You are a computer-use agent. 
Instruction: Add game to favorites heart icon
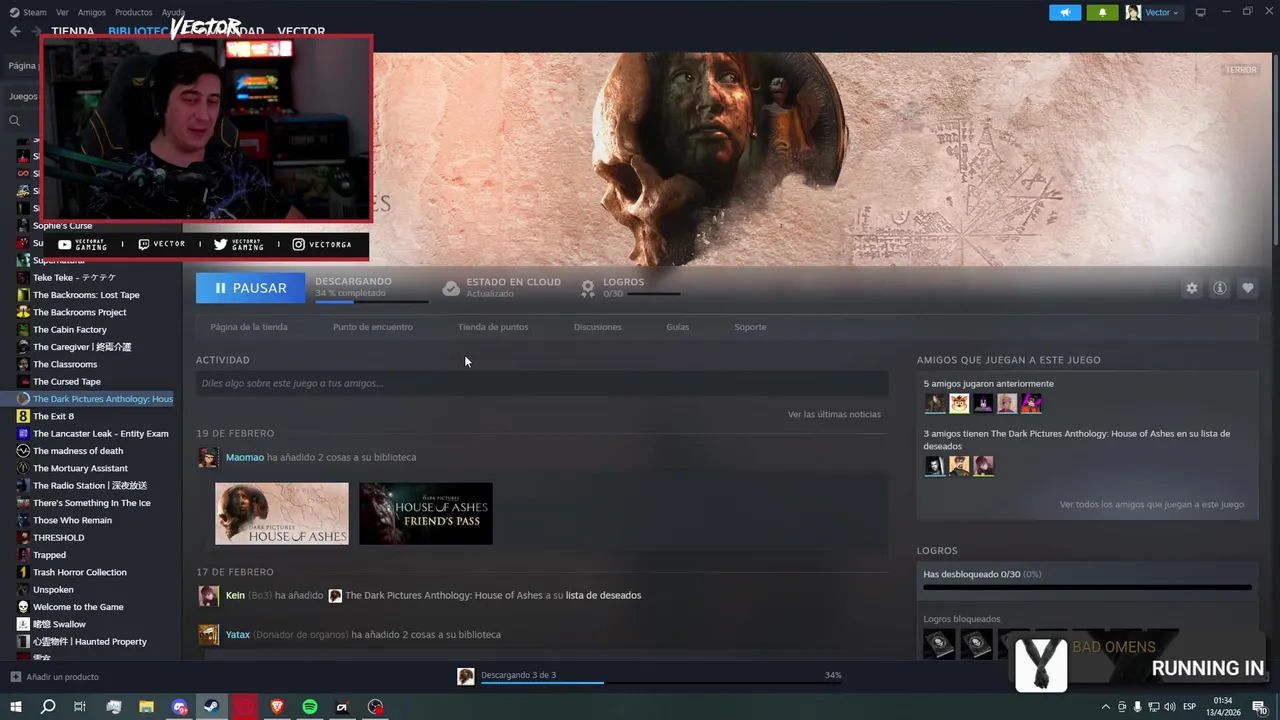(1247, 288)
